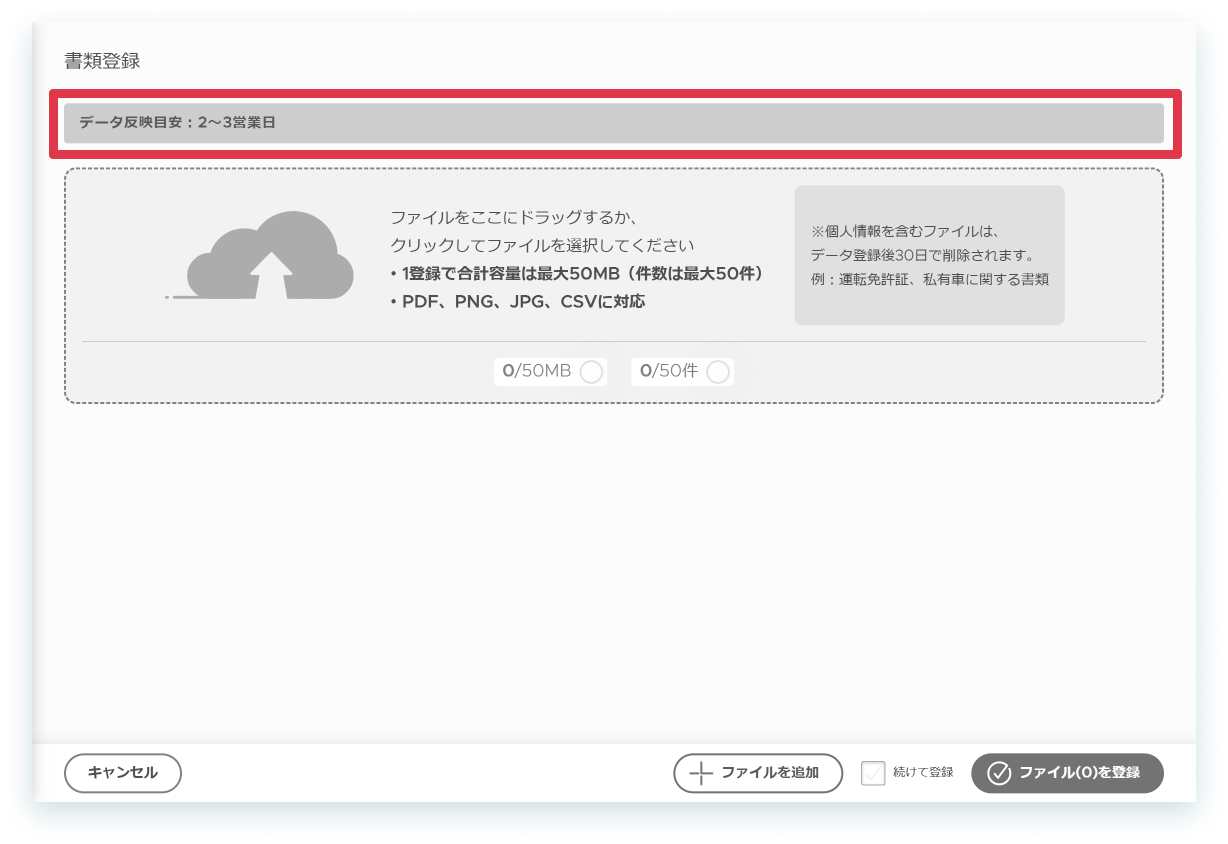Click the PDF、PNG、JPG、CSVに対応 note

tap(518, 301)
